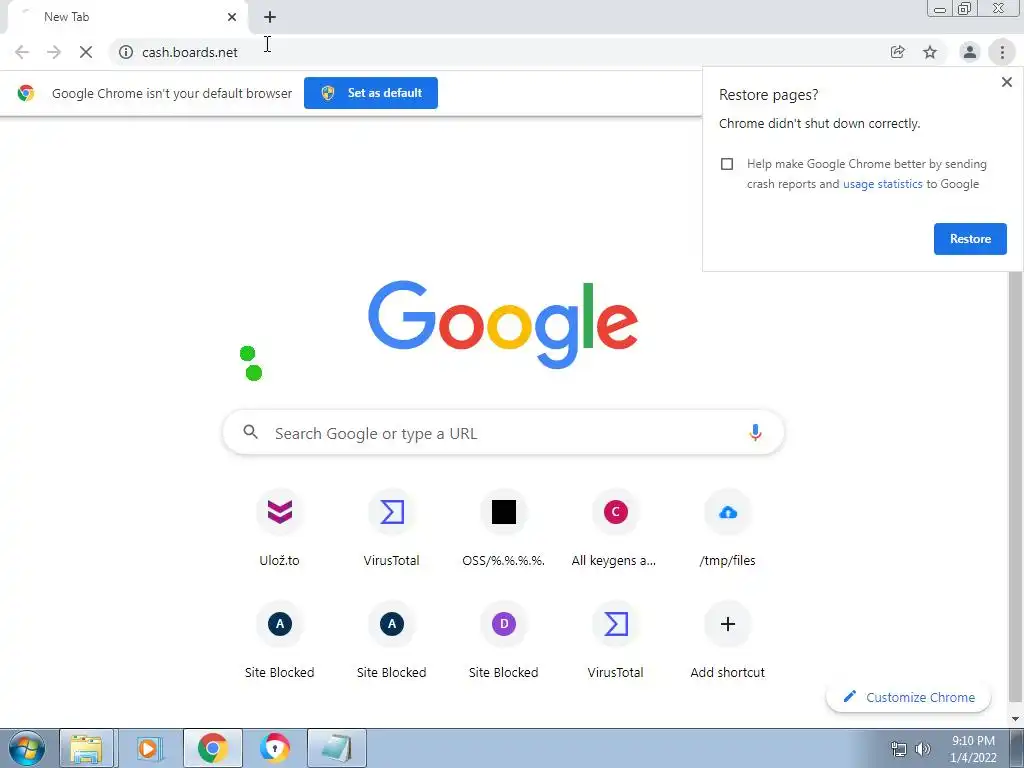Stop loading the page

point(86,52)
